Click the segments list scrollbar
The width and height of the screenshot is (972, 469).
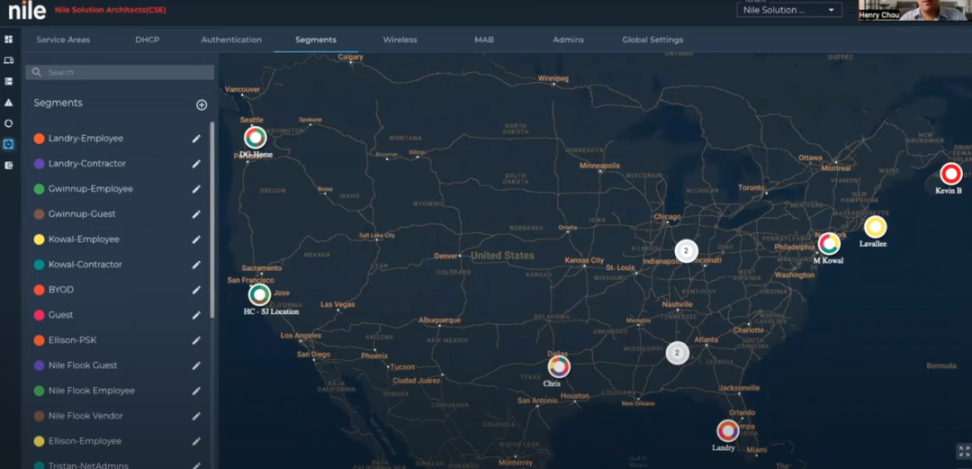coord(212,220)
